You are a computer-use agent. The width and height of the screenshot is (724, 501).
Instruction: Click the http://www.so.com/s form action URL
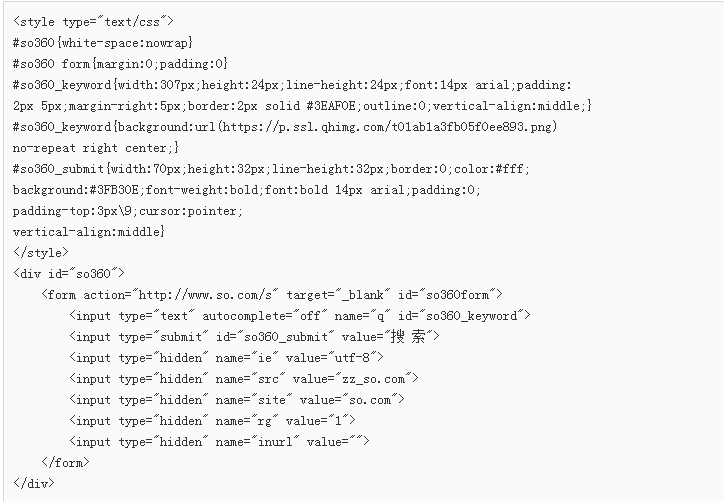205,295
